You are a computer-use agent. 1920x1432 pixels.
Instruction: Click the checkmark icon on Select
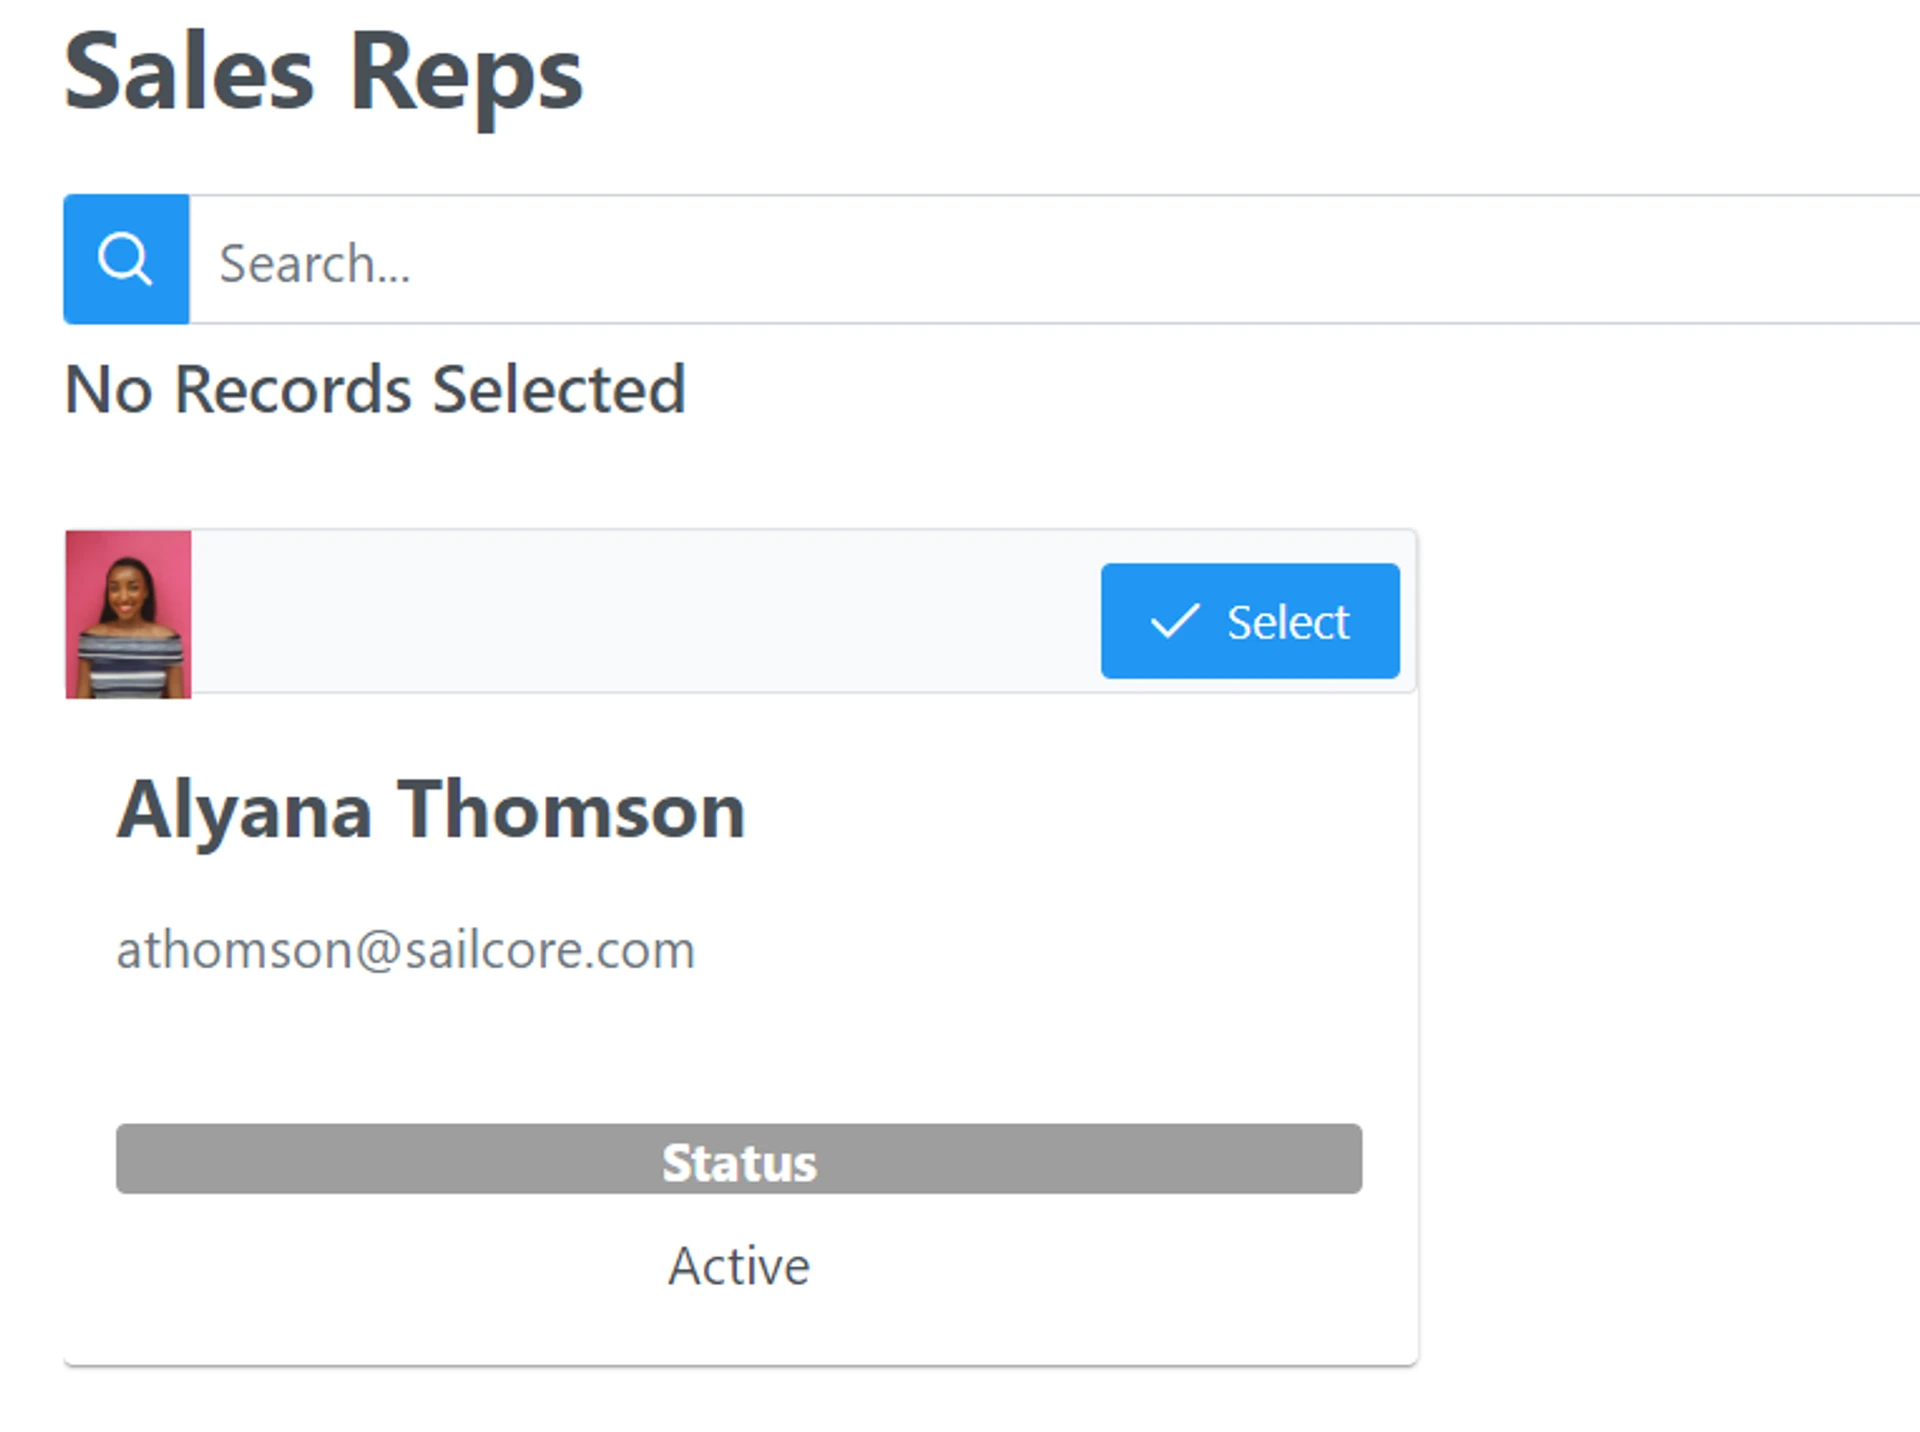coord(1174,621)
